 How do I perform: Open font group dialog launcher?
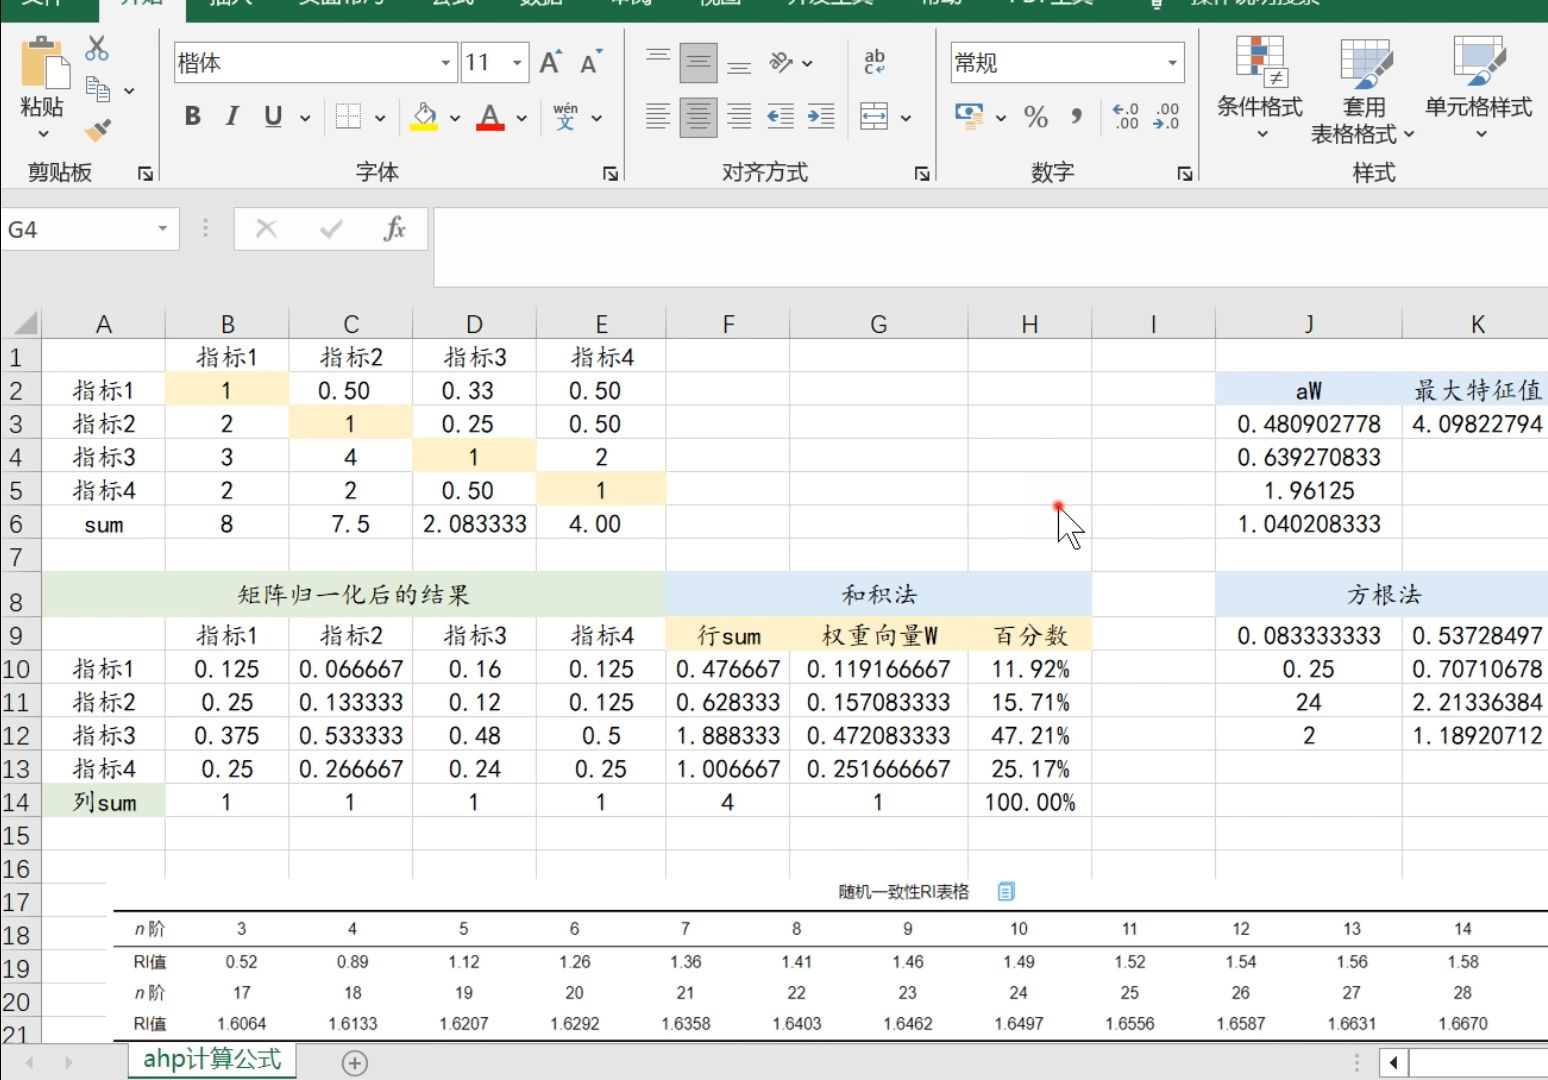610,174
